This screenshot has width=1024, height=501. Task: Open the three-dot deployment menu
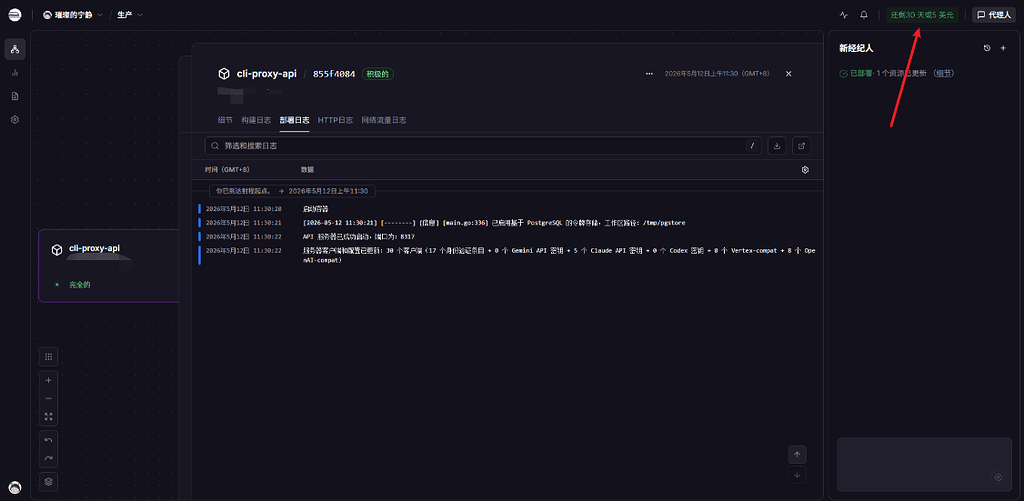point(649,74)
